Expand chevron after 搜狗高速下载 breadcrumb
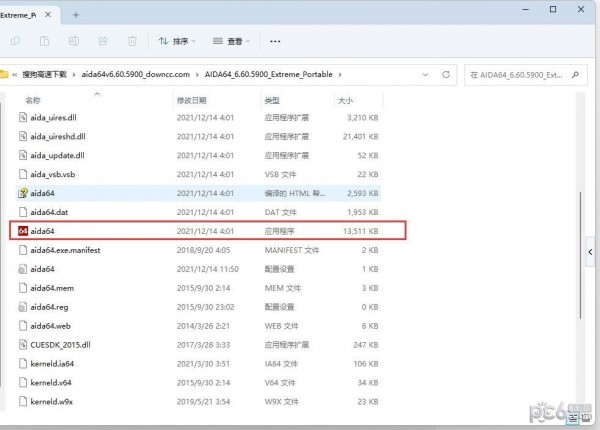The height and width of the screenshot is (430, 600). [x=74, y=75]
